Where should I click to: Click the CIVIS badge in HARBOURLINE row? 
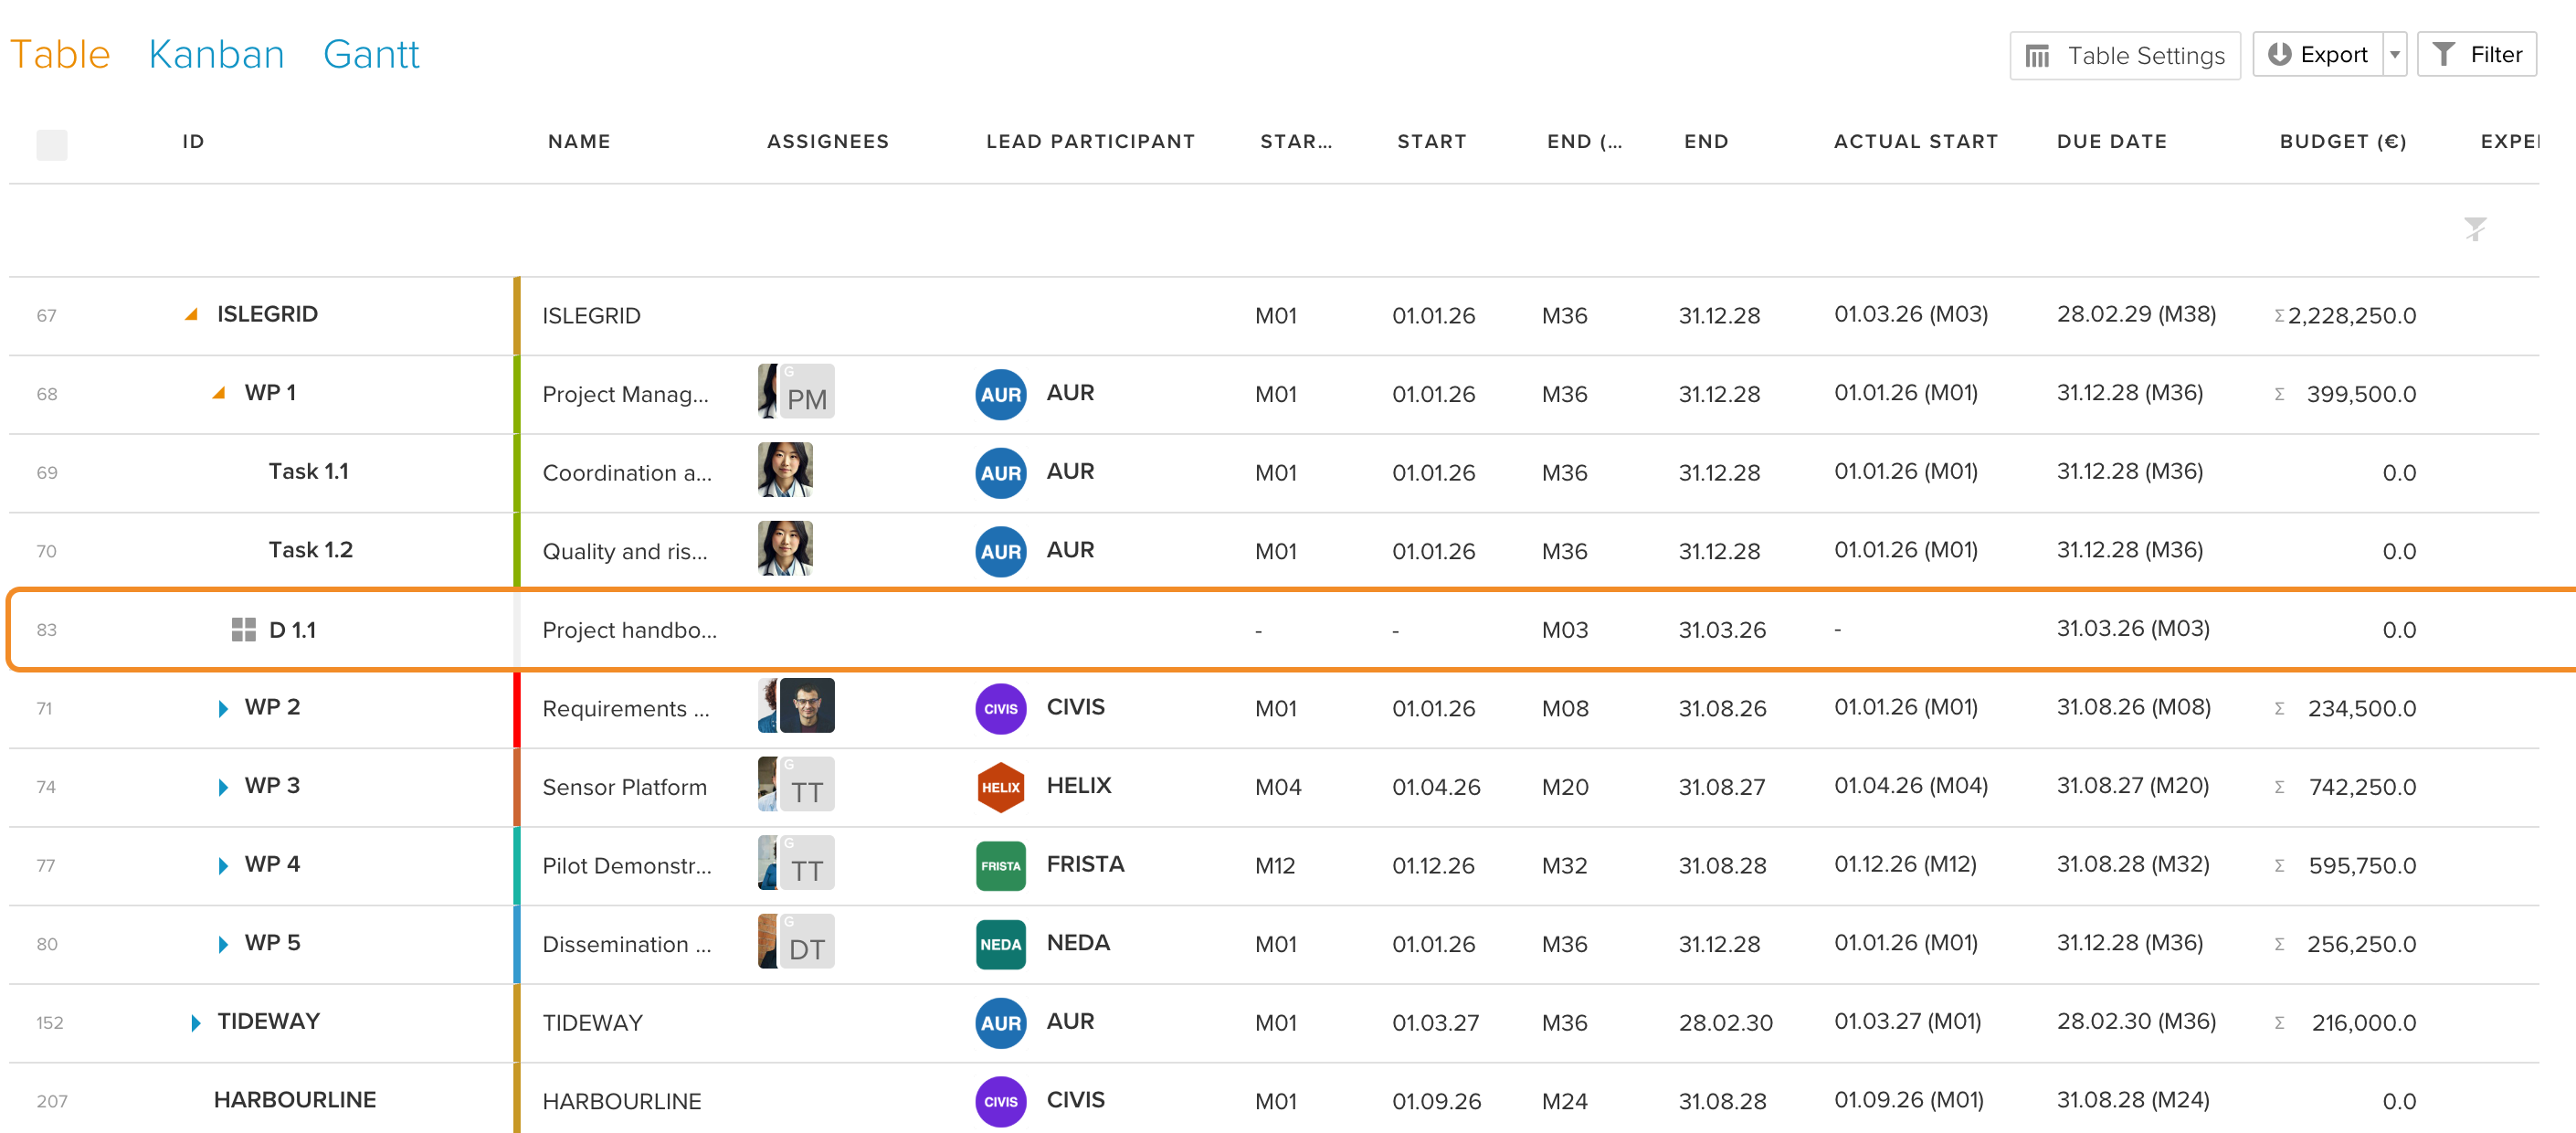(x=1000, y=1101)
